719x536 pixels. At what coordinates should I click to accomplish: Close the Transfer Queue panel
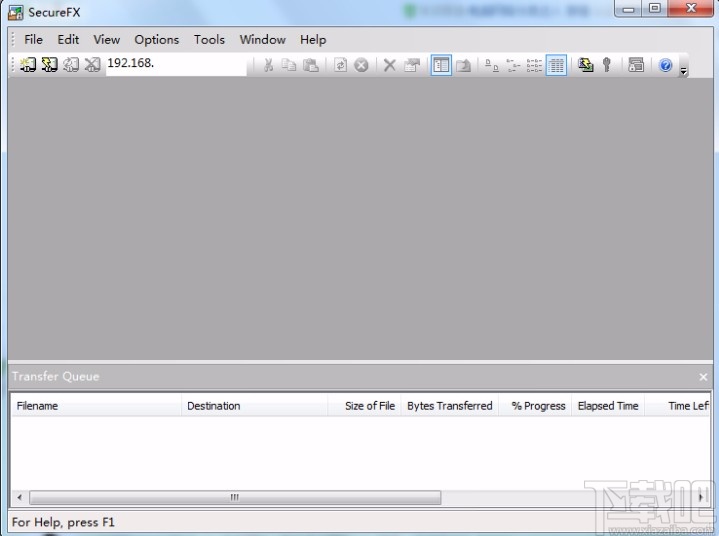[703, 377]
